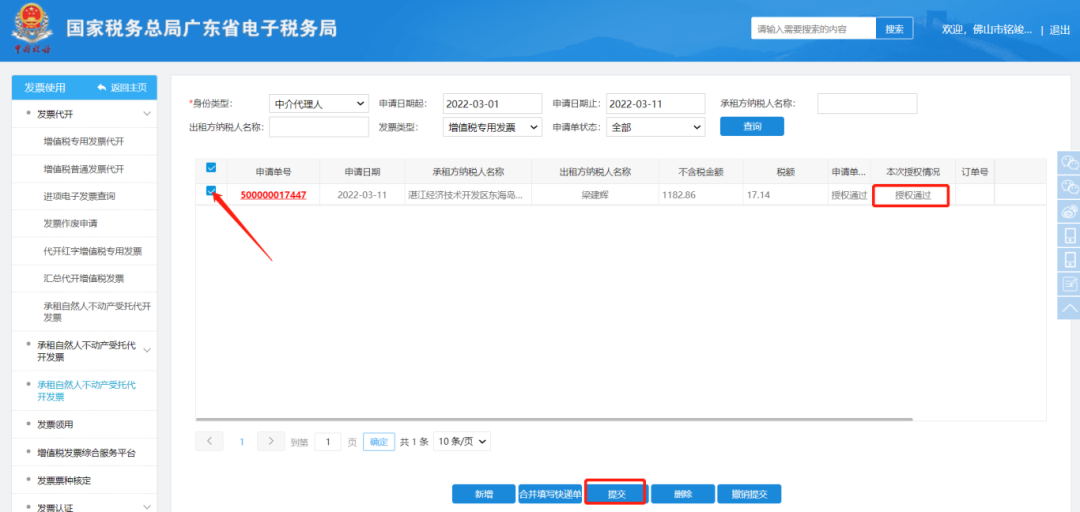The width and height of the screenshot is (1080, 512).
Task: Click the 新增 button
Action: click(484, 494)
